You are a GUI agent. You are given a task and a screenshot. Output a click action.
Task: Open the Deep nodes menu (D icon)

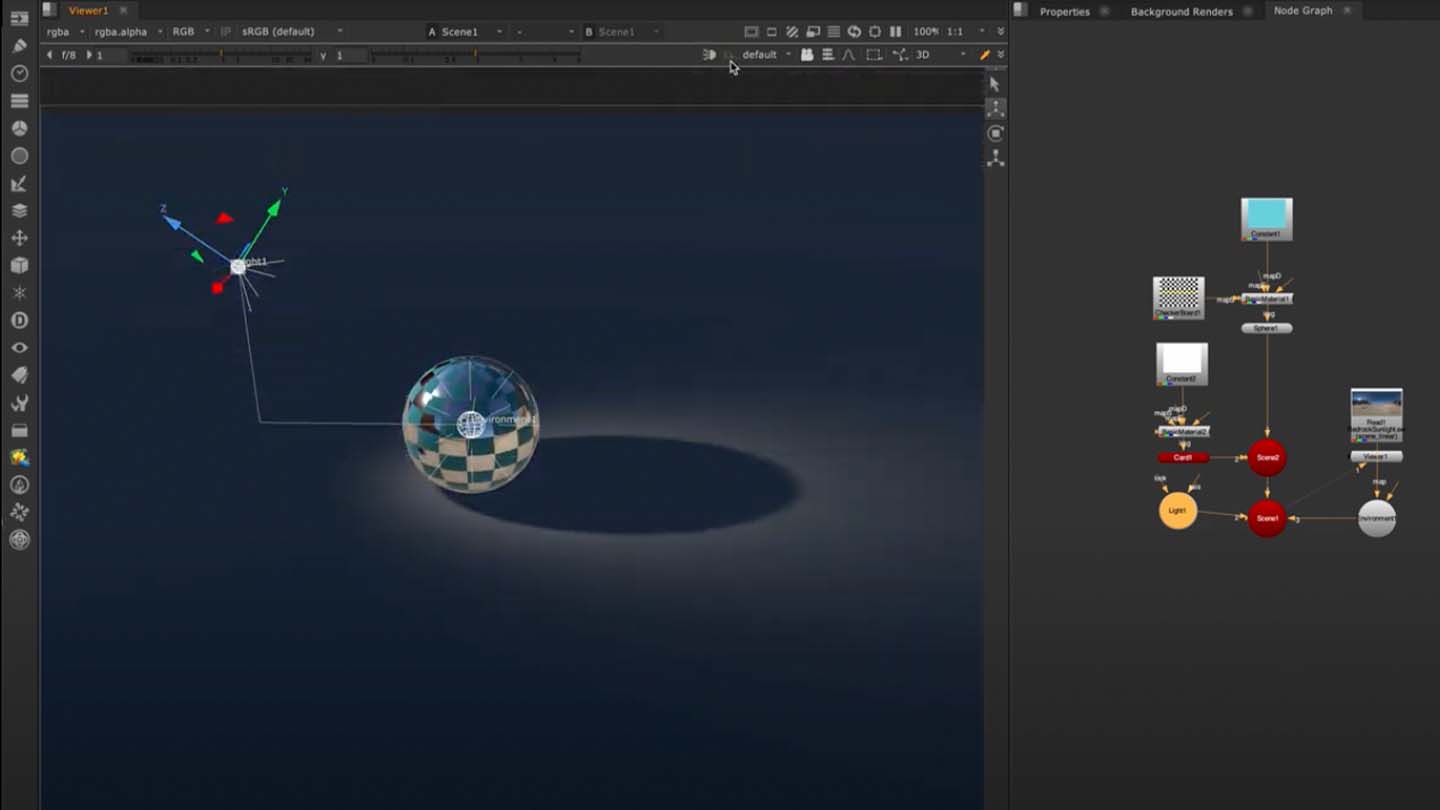(19, 321)
